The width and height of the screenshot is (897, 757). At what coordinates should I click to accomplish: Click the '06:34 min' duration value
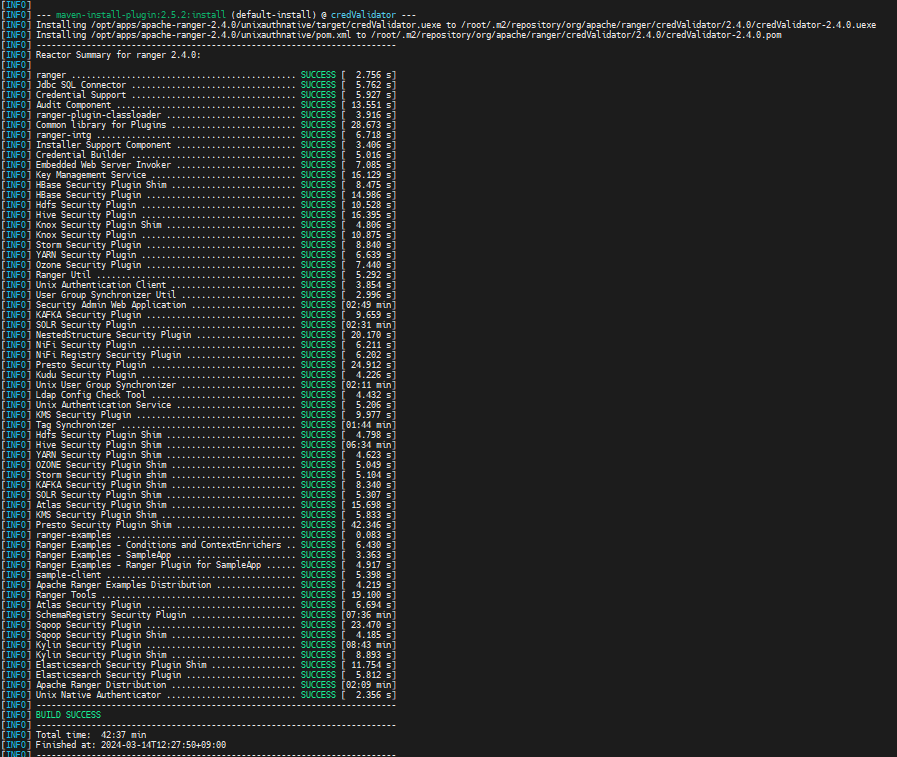pyautogui.click(x=369, y=445)
